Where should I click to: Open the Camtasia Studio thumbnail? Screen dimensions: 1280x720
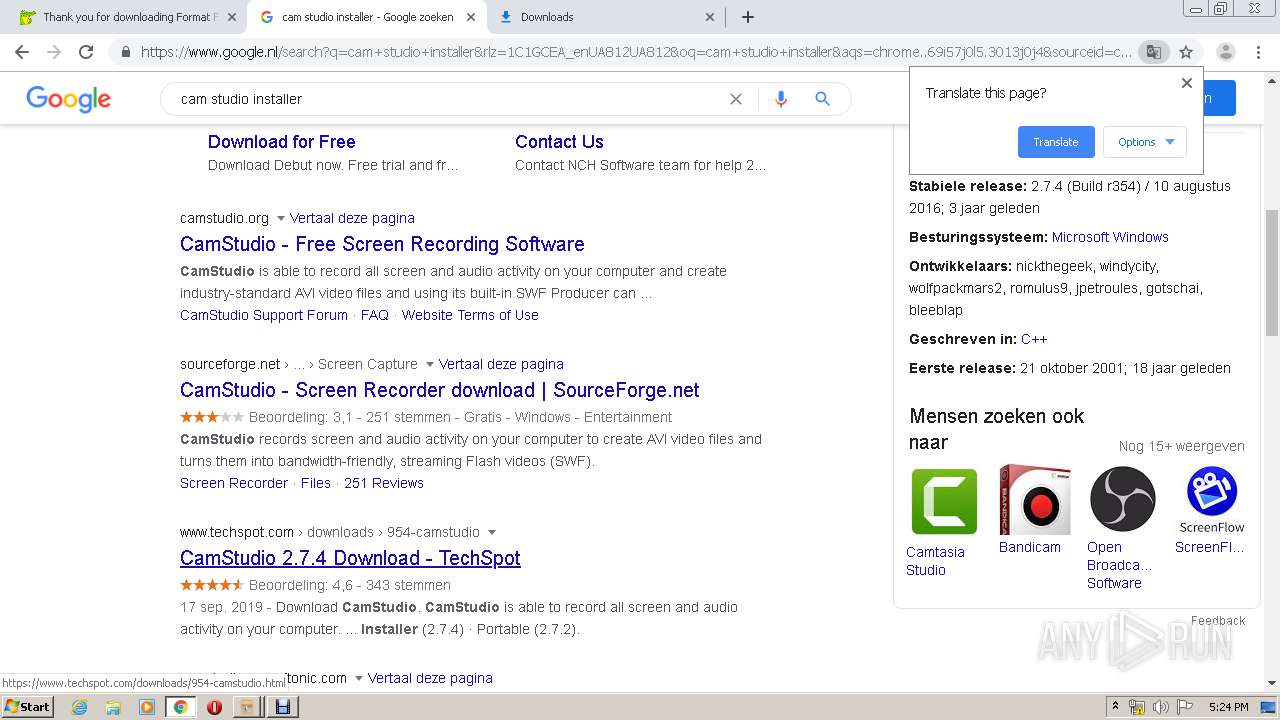pyautogui.click(x=944, y=502)
